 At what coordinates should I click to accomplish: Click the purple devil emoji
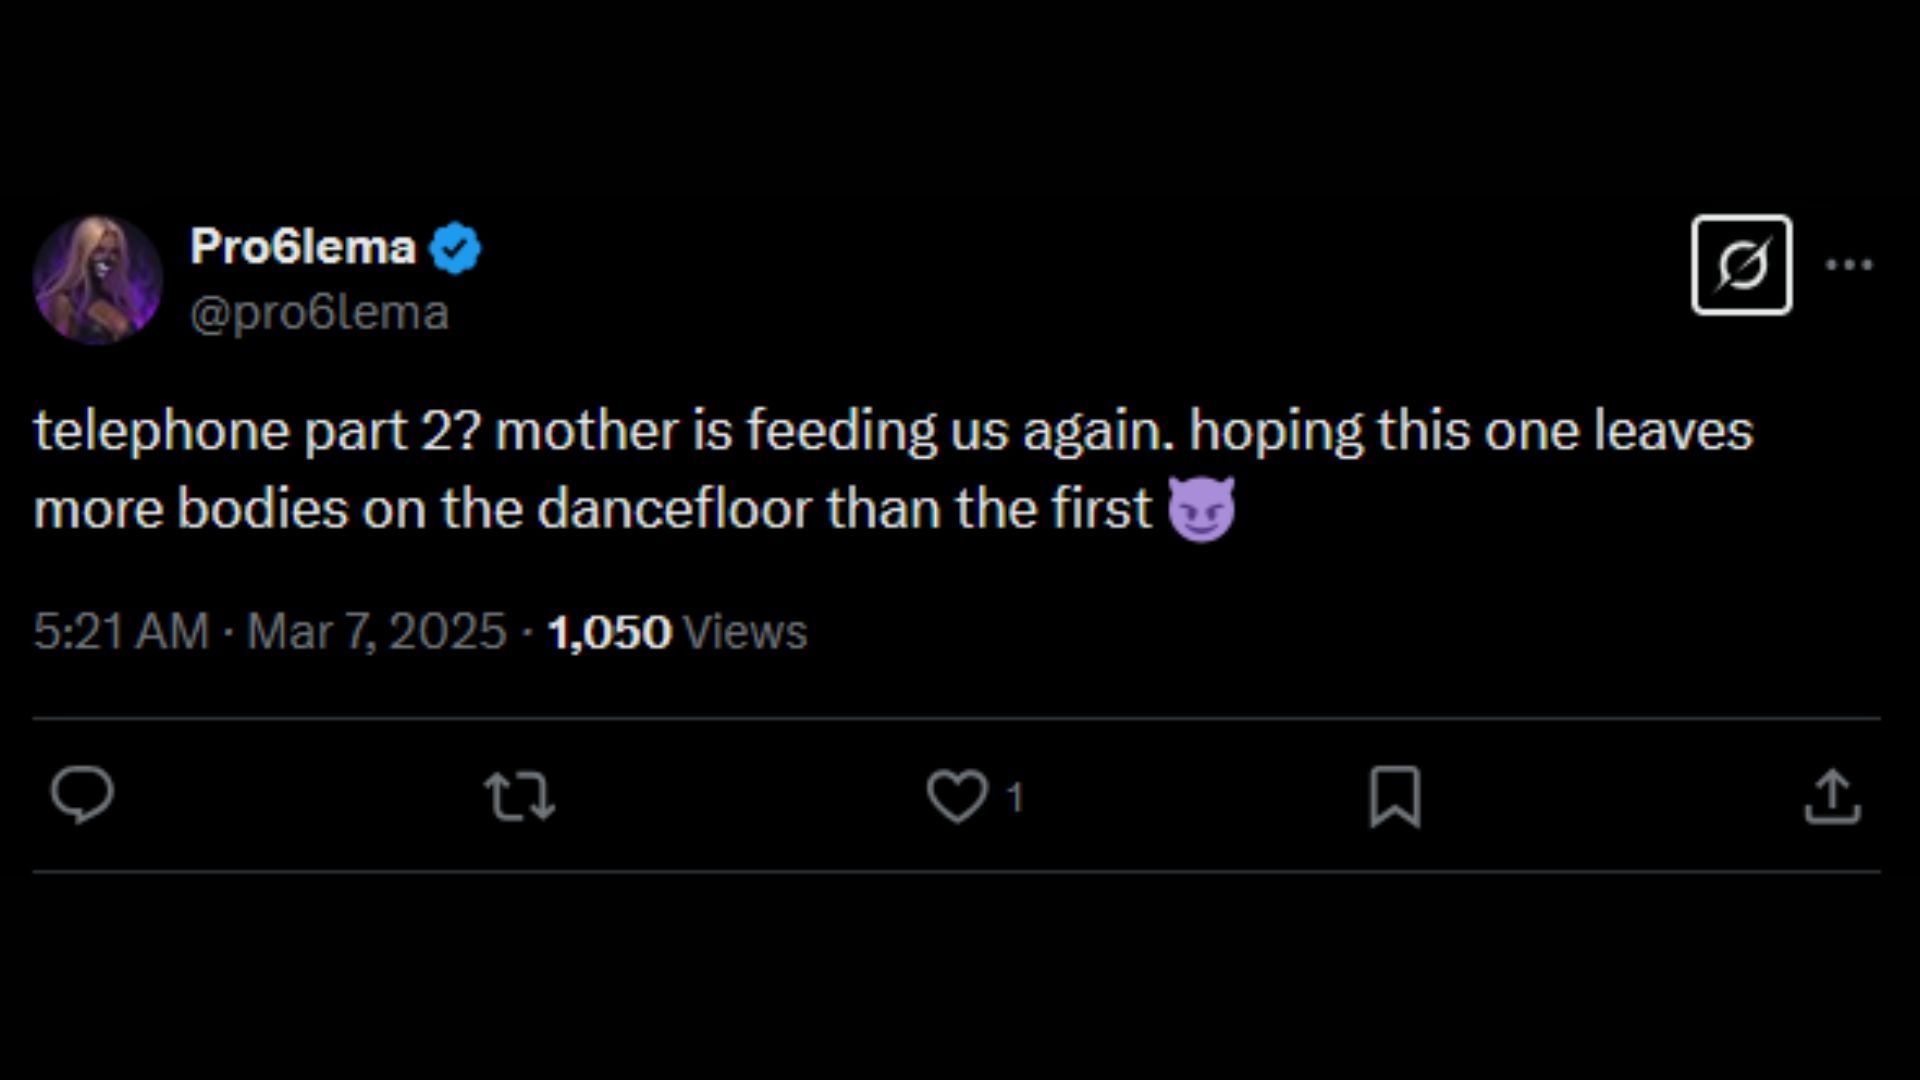pyautogui.click(x=1201, y=509)
